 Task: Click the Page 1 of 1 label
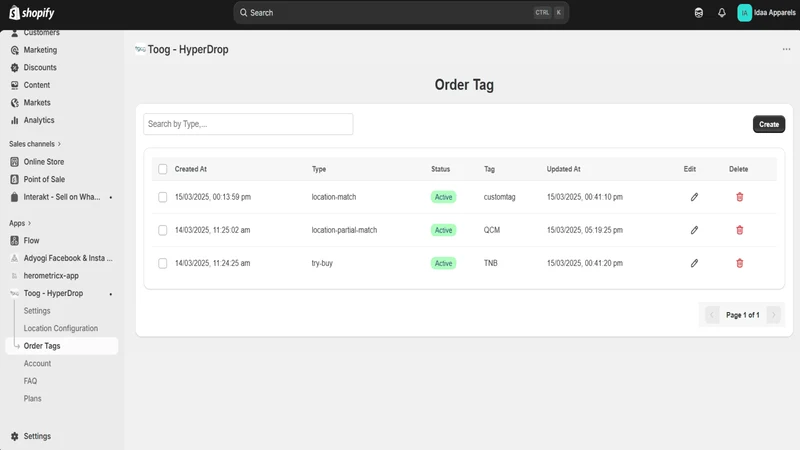(742, 315)
